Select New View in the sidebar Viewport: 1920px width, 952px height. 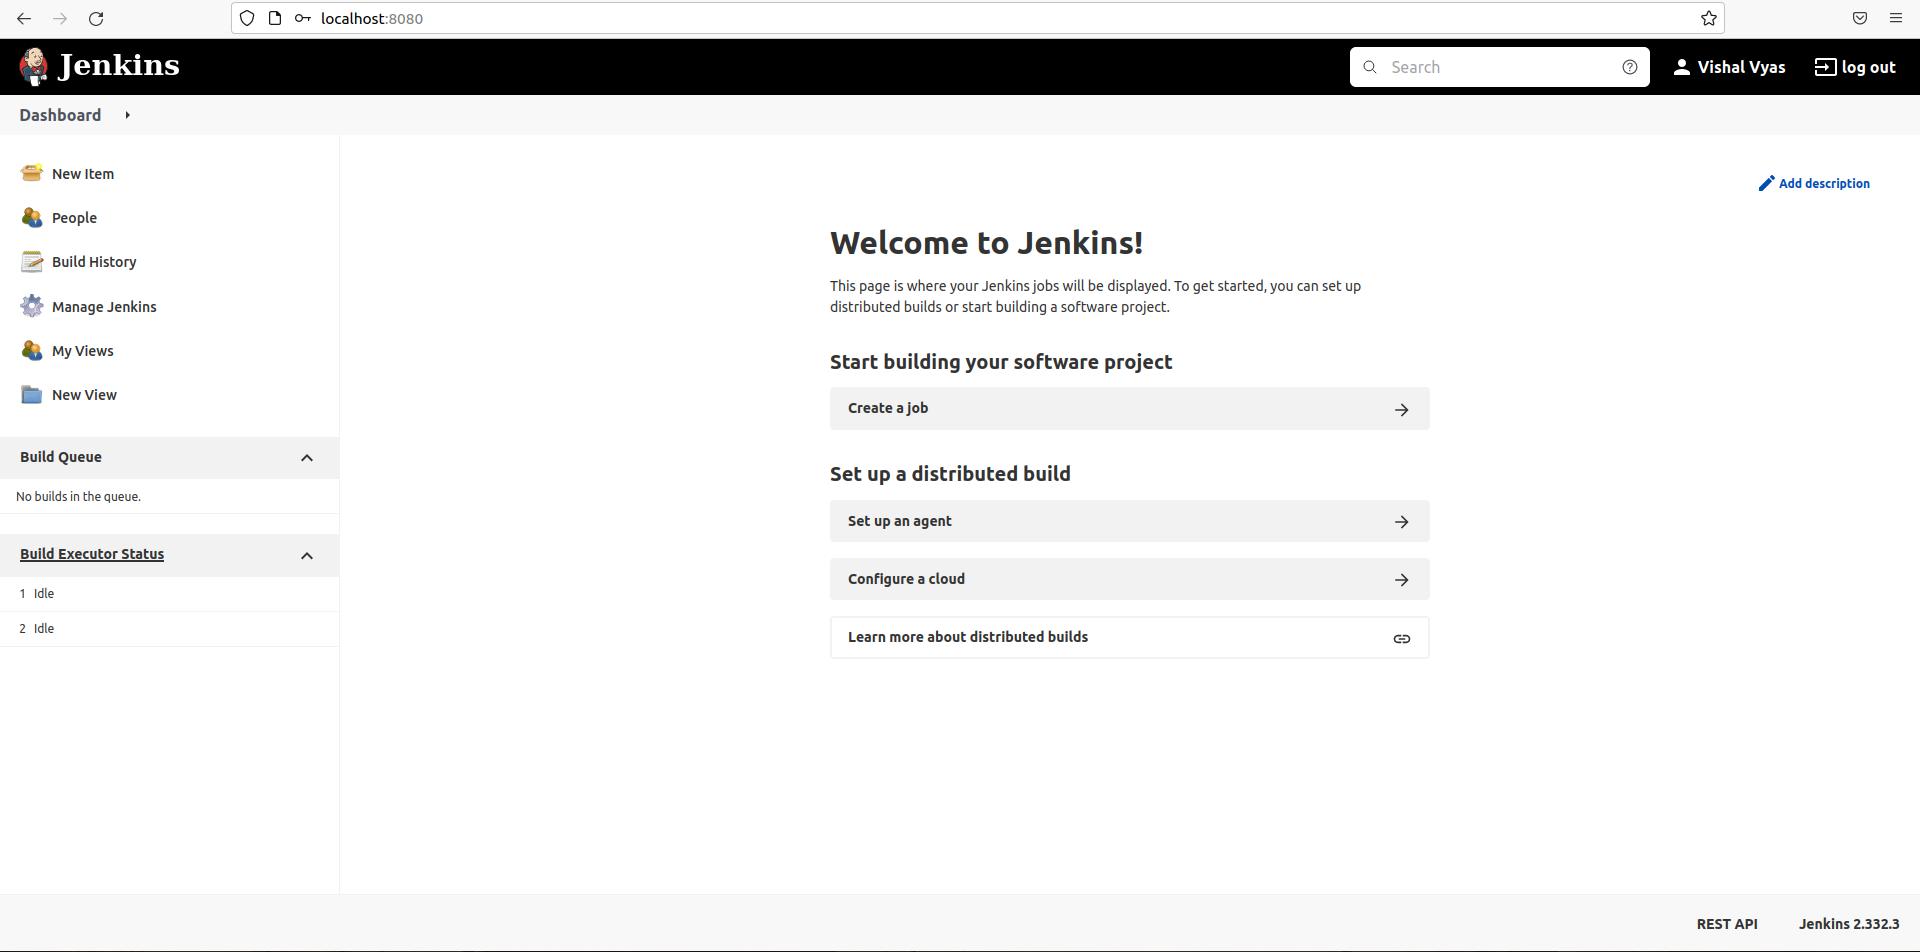tap(84, 395)
